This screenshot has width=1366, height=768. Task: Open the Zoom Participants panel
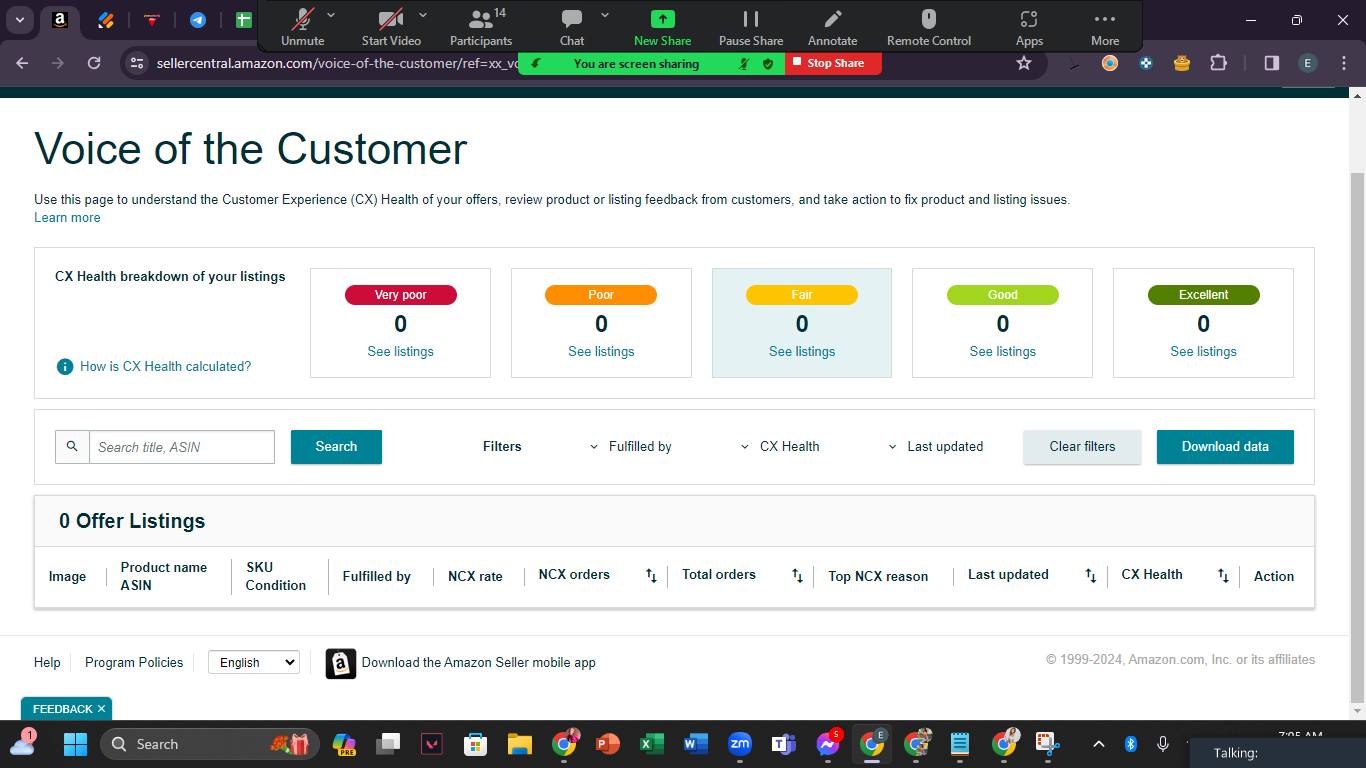coord(481,27)
